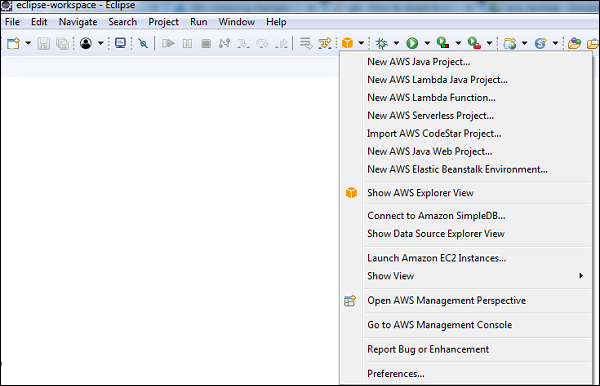Click the Use Step Filters icon
Viewport: 600px width, 386px height.
(x=325, y=43)
